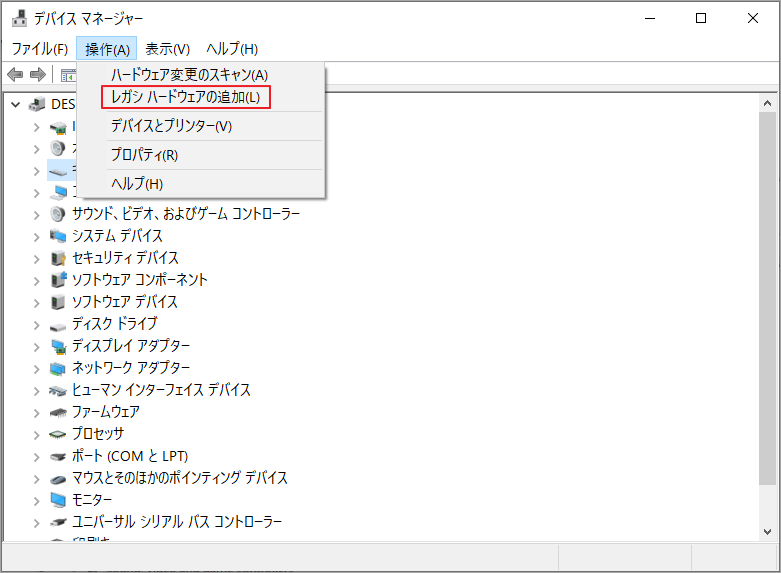Click the sound controller speaker icon

[x=59, y=214]
